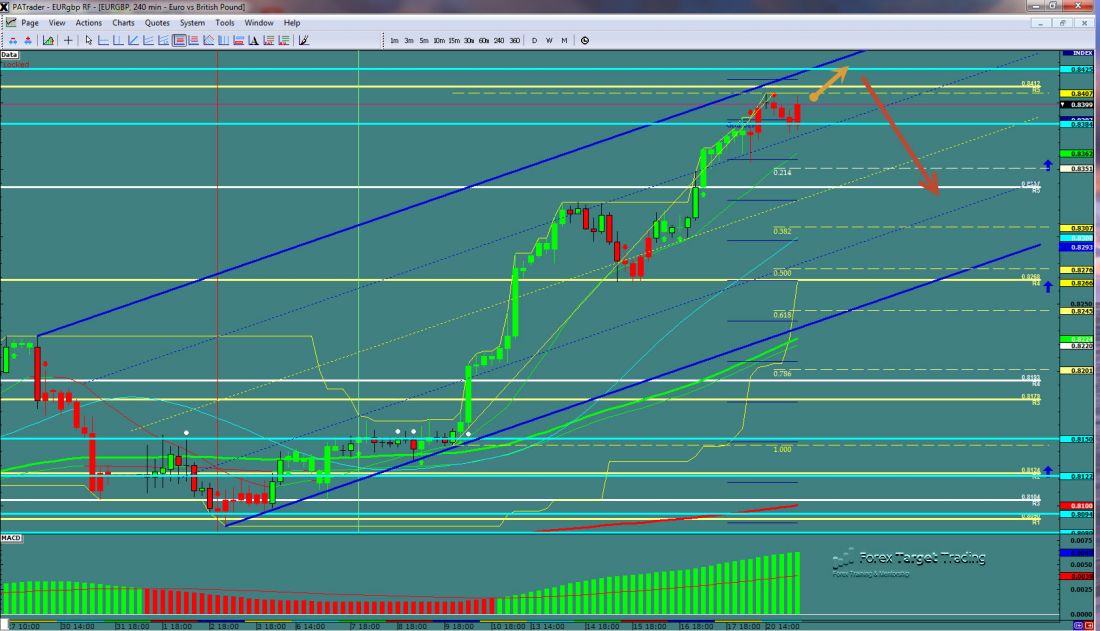Select the arrow pointer tool in the toolbar
The height and width of the screenshot is (631, 1100).
coord(87,40)
